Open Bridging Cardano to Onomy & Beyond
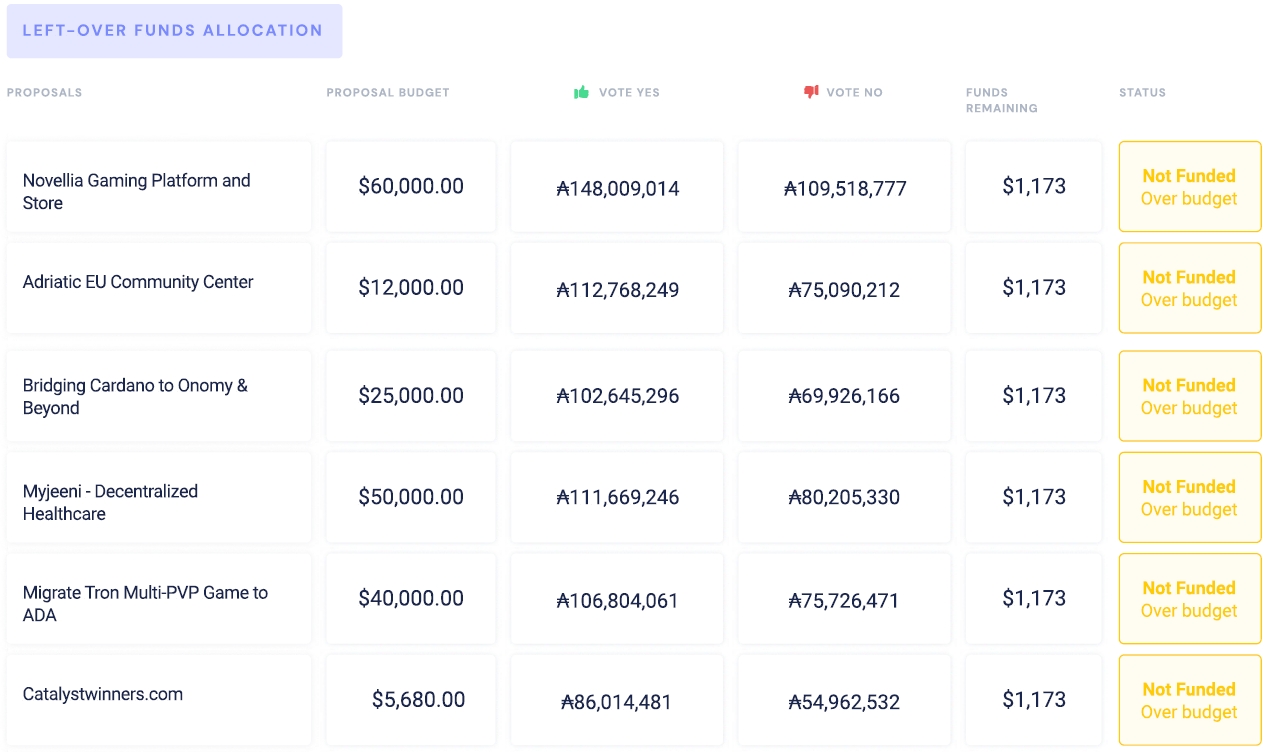This screenshot has height=752, width=1271. click(x=135, y=397)
